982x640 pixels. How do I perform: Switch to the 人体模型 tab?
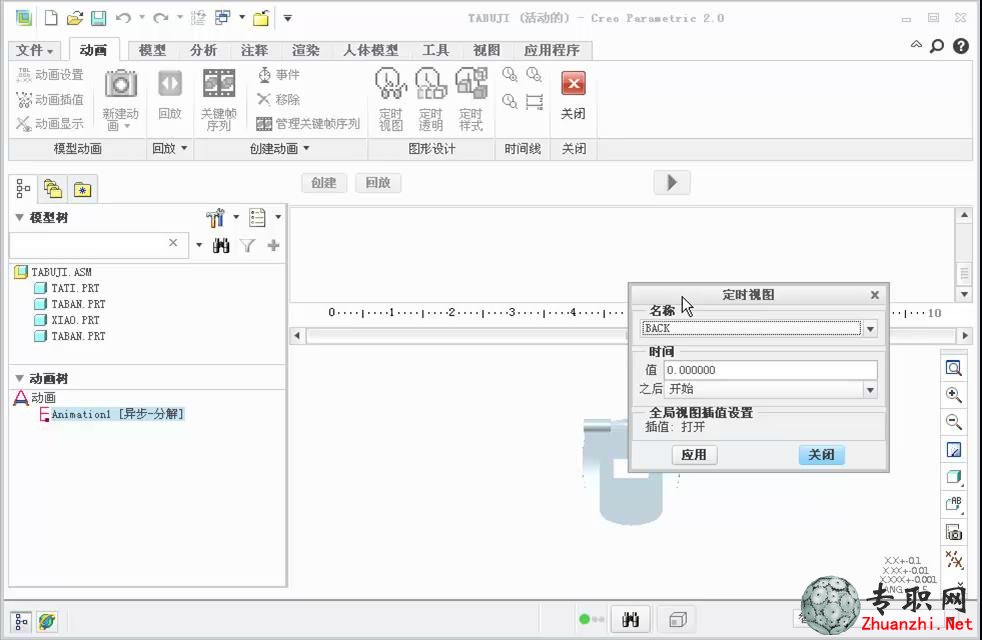[371, 50]
